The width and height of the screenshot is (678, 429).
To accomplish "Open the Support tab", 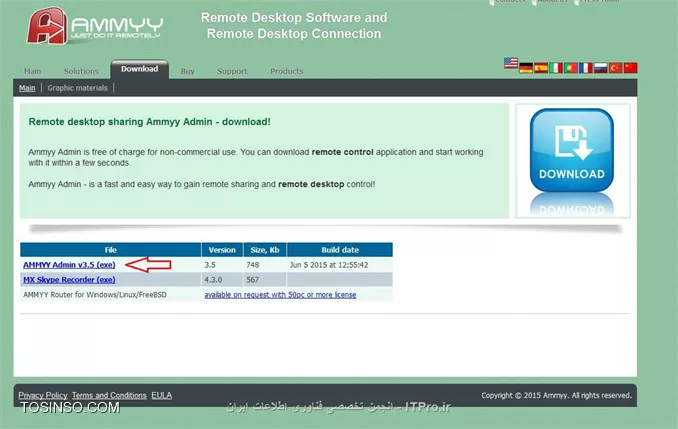I will click(x=232, y=71).
